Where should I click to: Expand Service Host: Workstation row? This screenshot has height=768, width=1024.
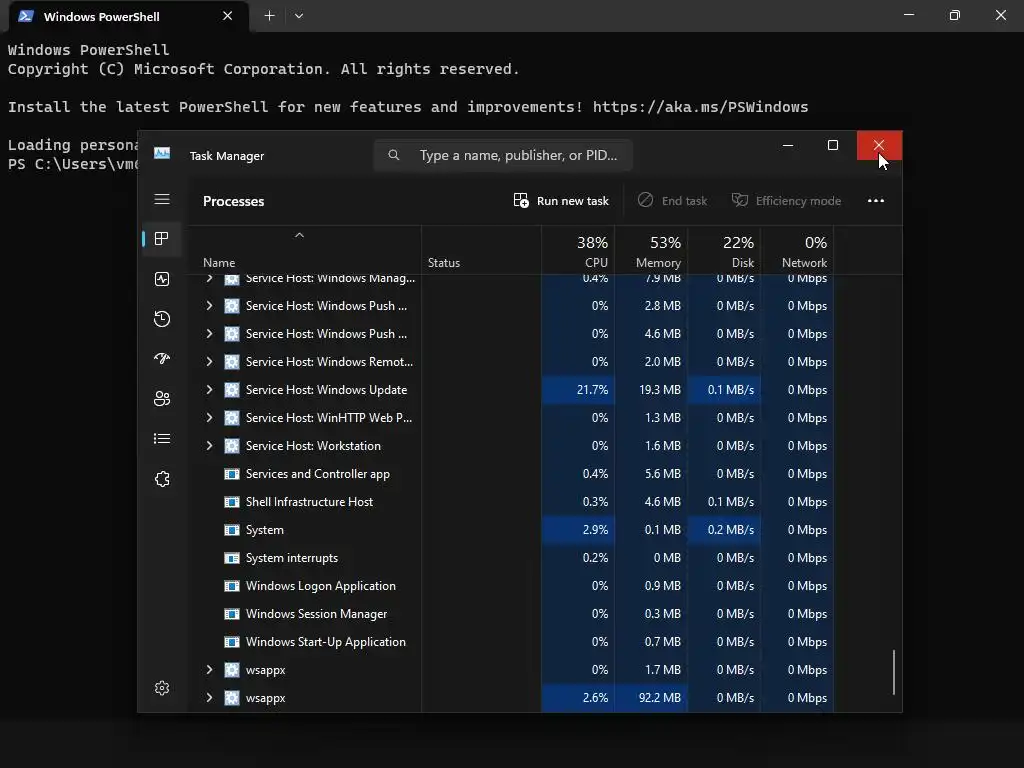click(209, 445)
